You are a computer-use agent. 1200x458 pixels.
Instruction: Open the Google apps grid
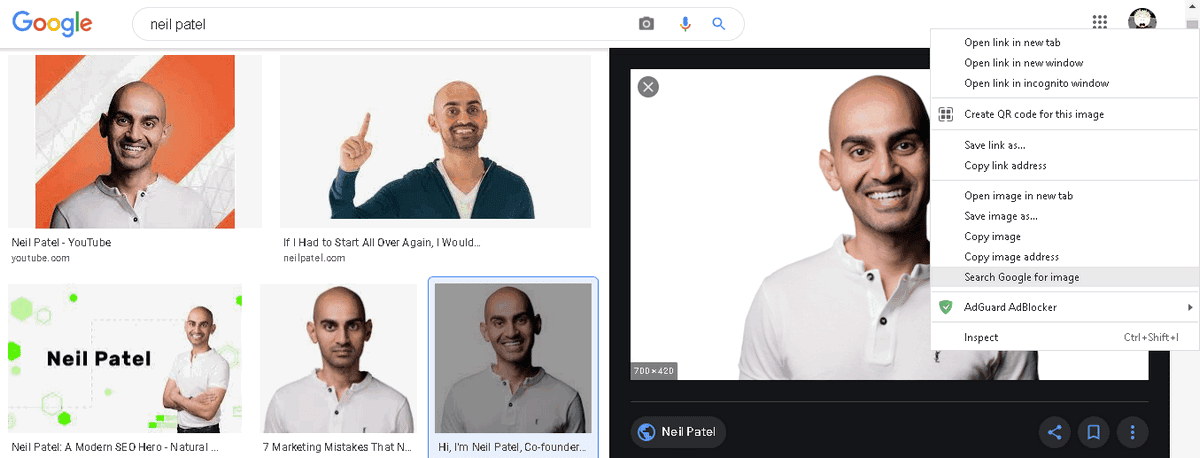[x=1100, y=23]
